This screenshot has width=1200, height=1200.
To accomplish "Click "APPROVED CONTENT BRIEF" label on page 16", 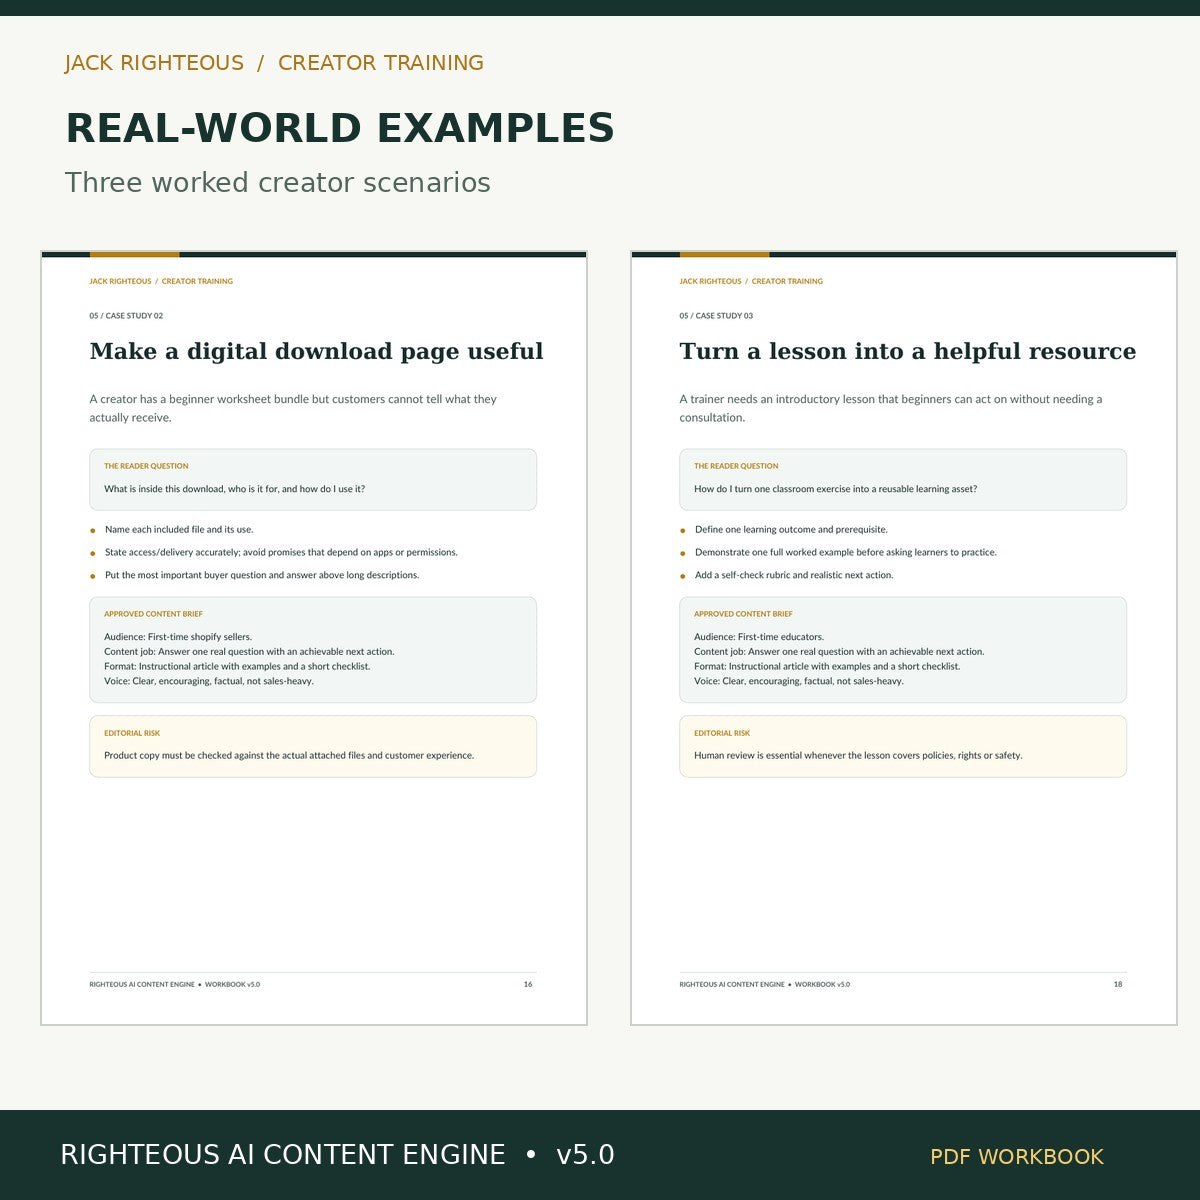I will point(153,614).
